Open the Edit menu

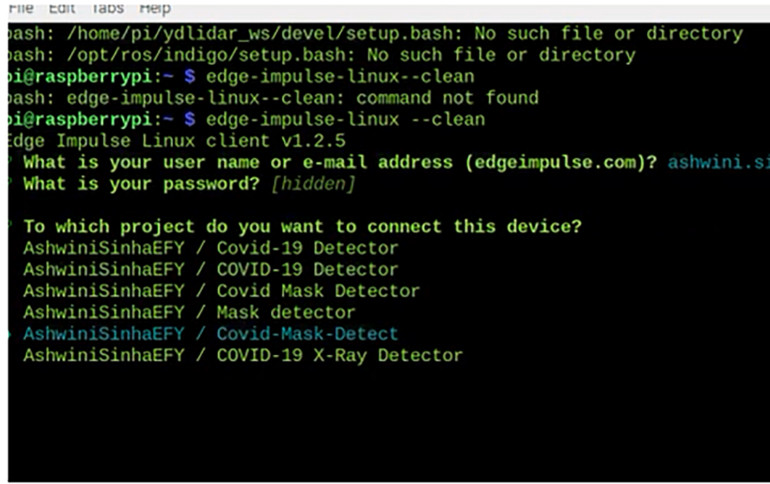[x=62, y=8]
